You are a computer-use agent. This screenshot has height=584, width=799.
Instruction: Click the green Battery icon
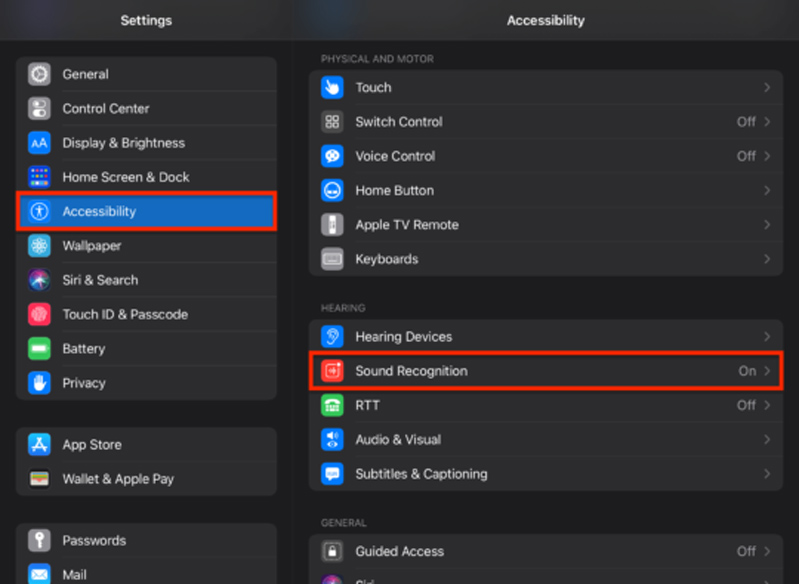(x=39, y=349)
